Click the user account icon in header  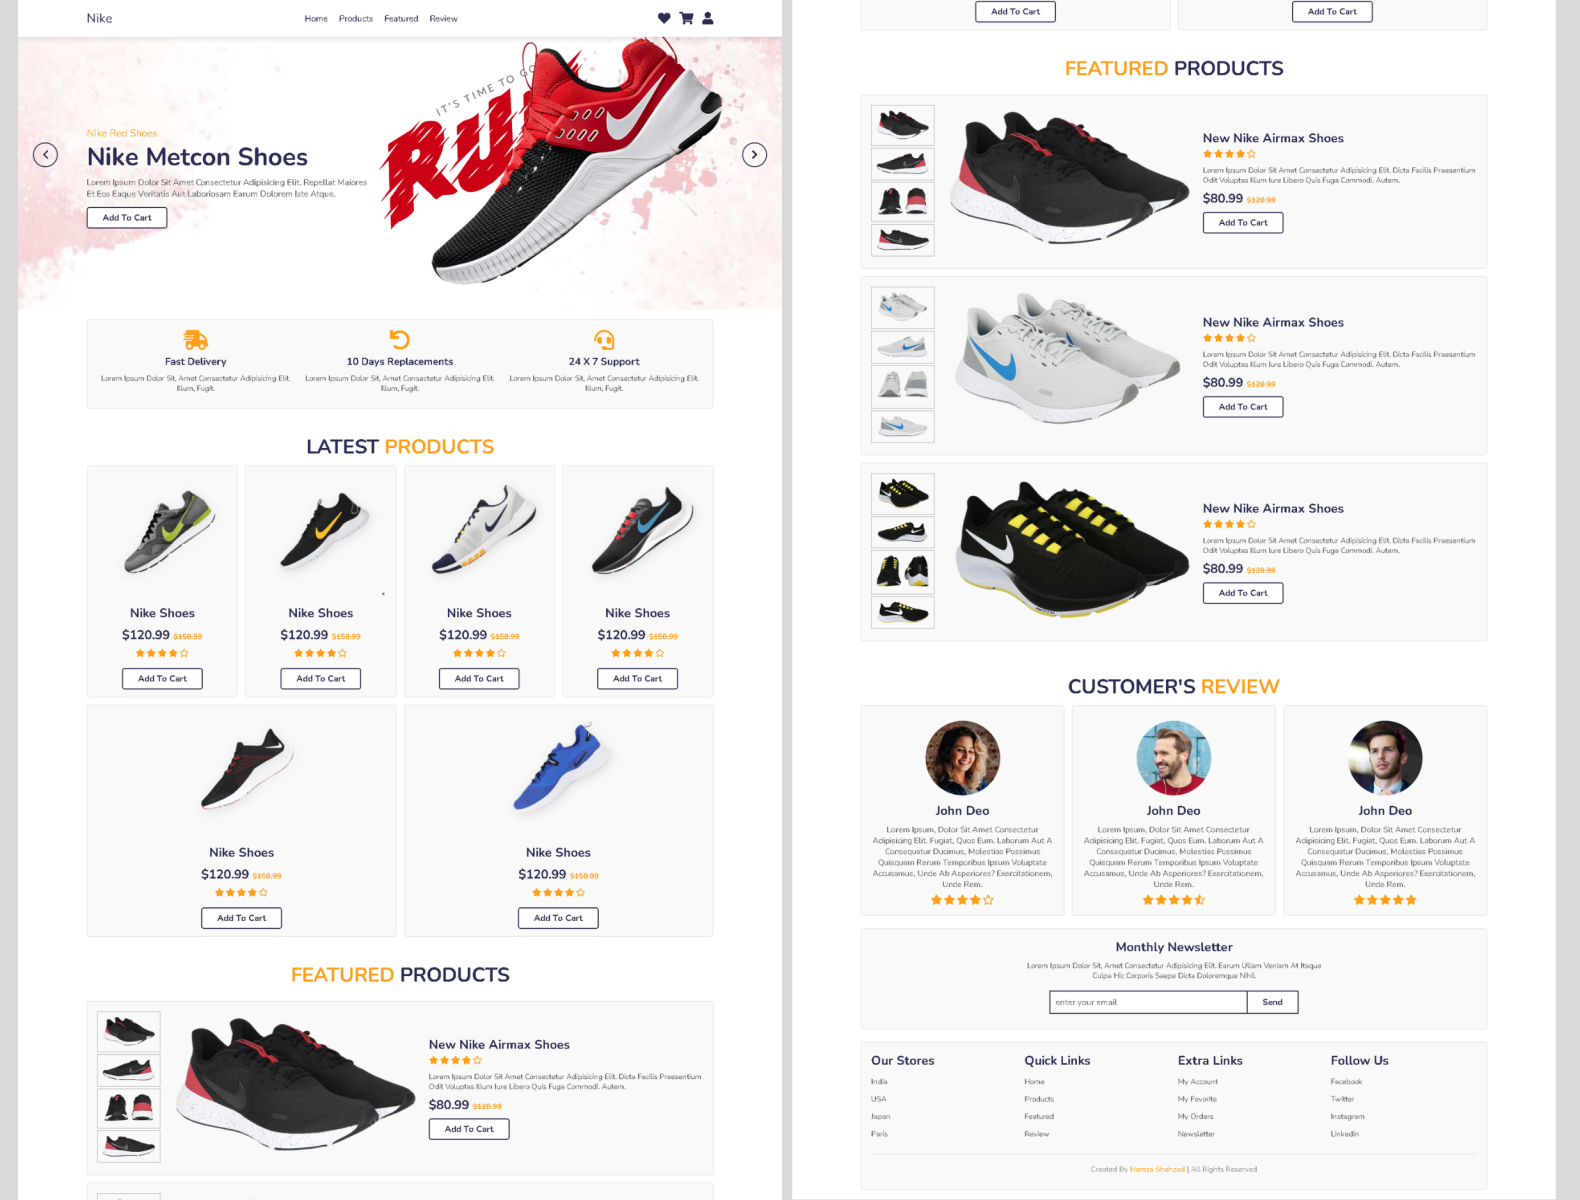pyautogui.click(x=708, y=18)
